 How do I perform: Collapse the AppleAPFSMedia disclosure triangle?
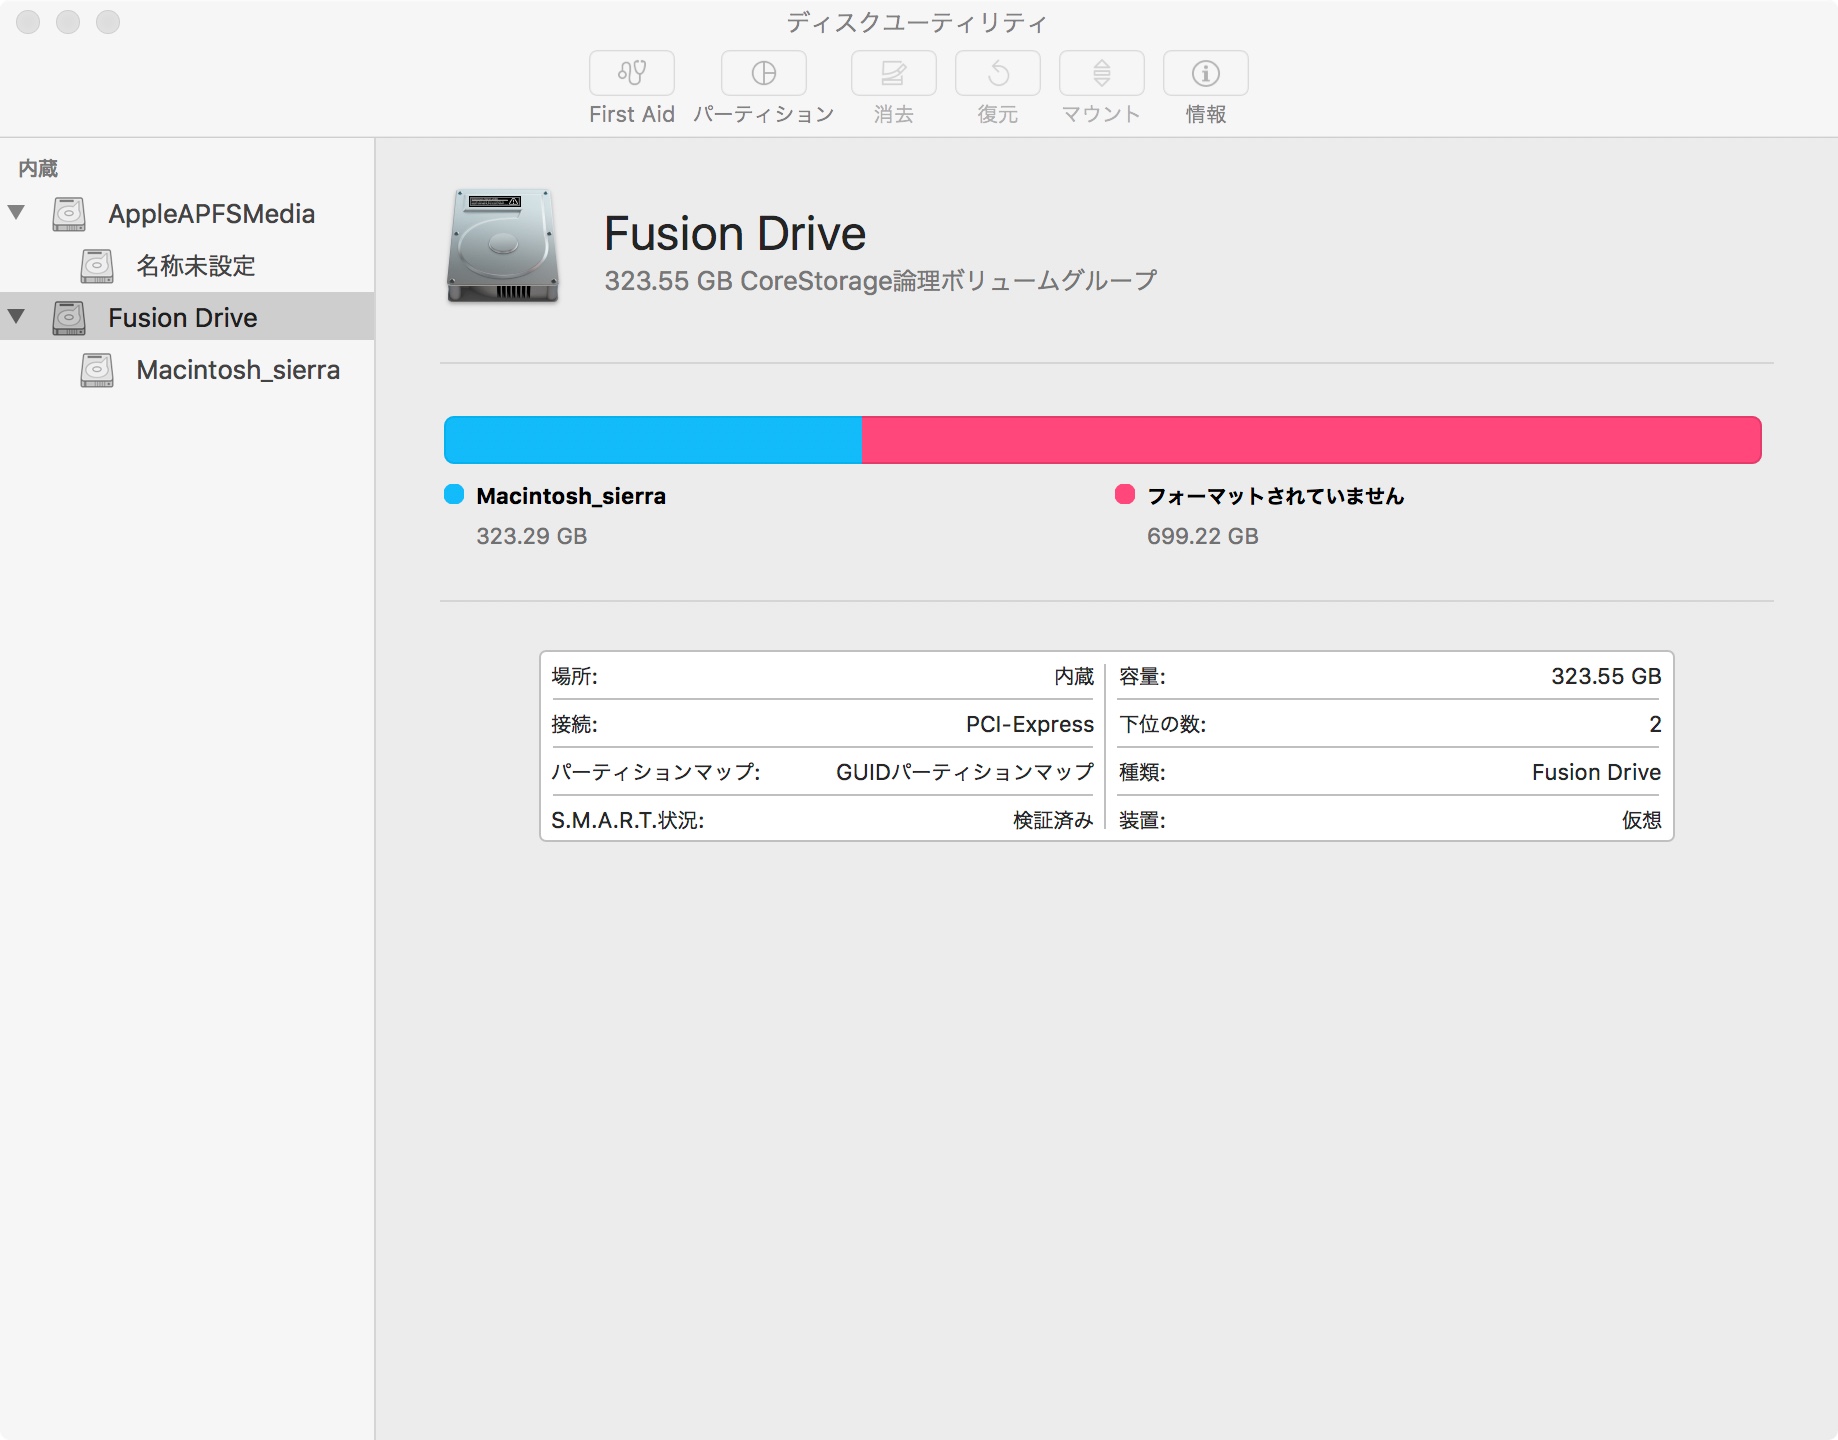click(17, 212)
